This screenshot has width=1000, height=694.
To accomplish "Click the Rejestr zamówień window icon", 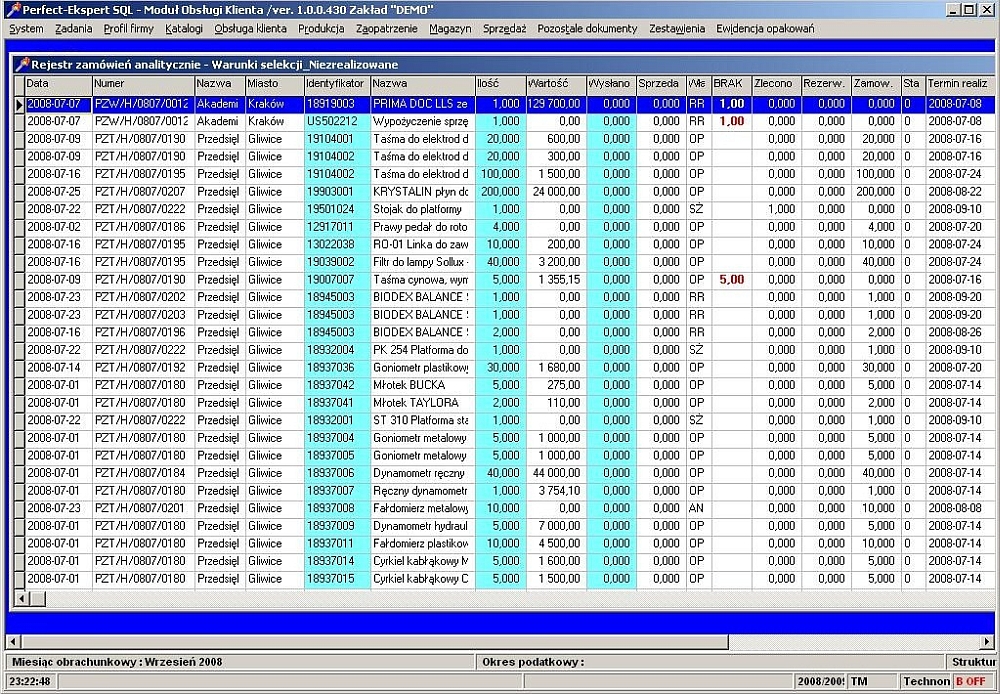I will 22,64.
